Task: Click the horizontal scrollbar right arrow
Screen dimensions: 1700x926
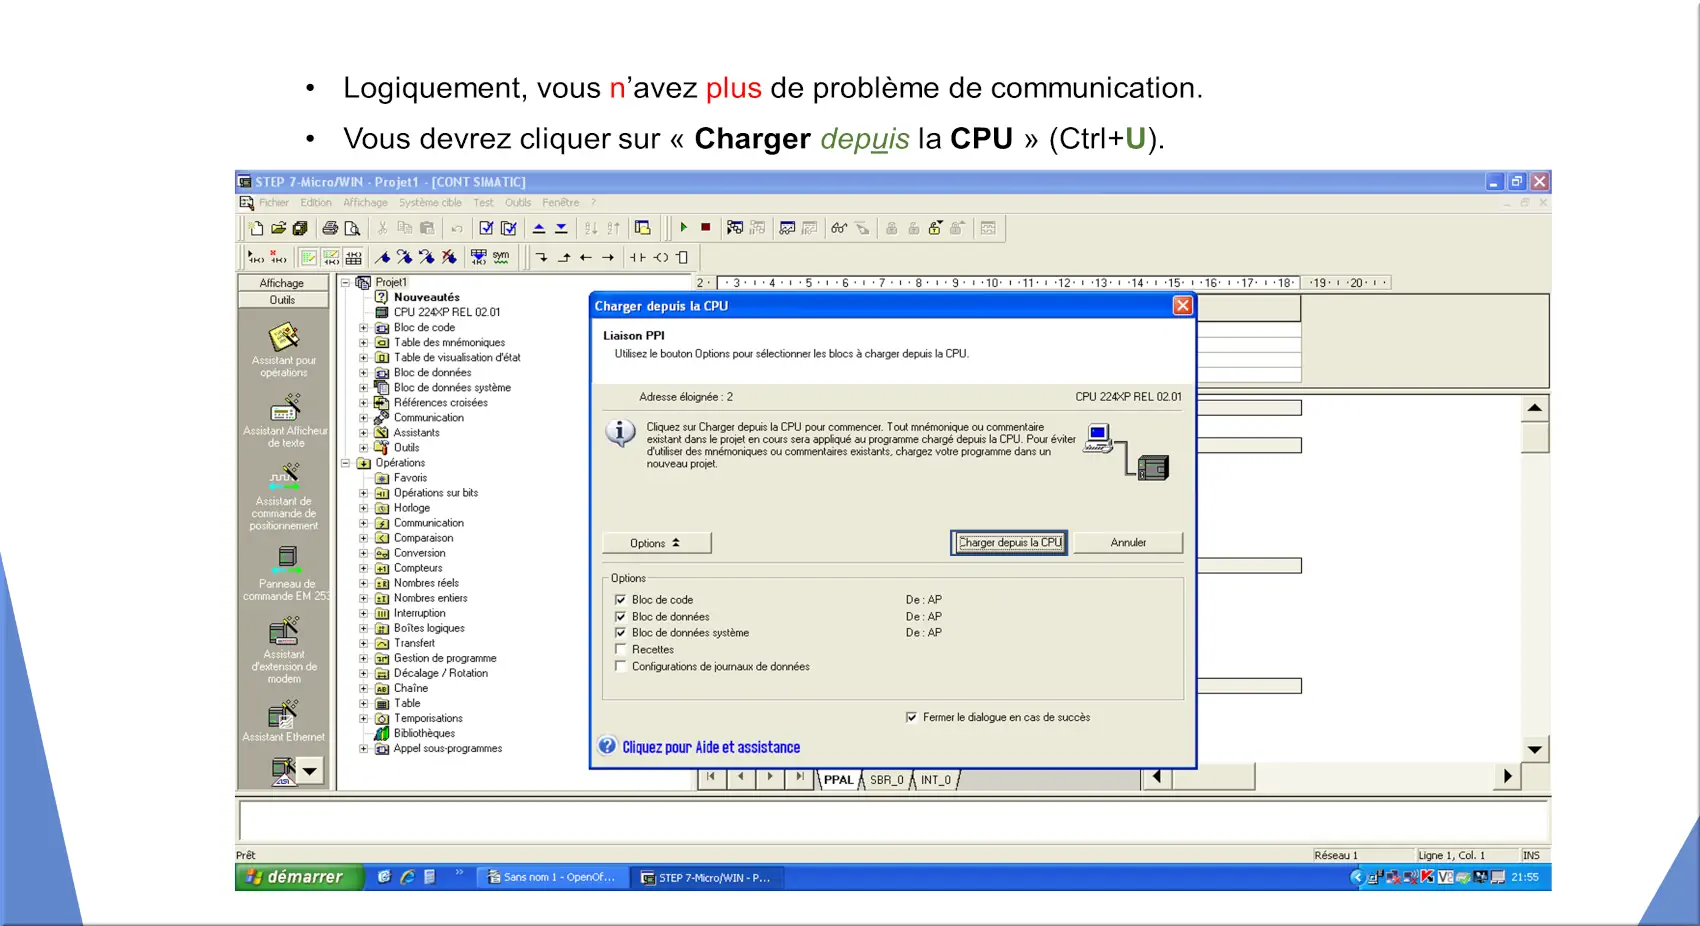Action: point(1507,777)
